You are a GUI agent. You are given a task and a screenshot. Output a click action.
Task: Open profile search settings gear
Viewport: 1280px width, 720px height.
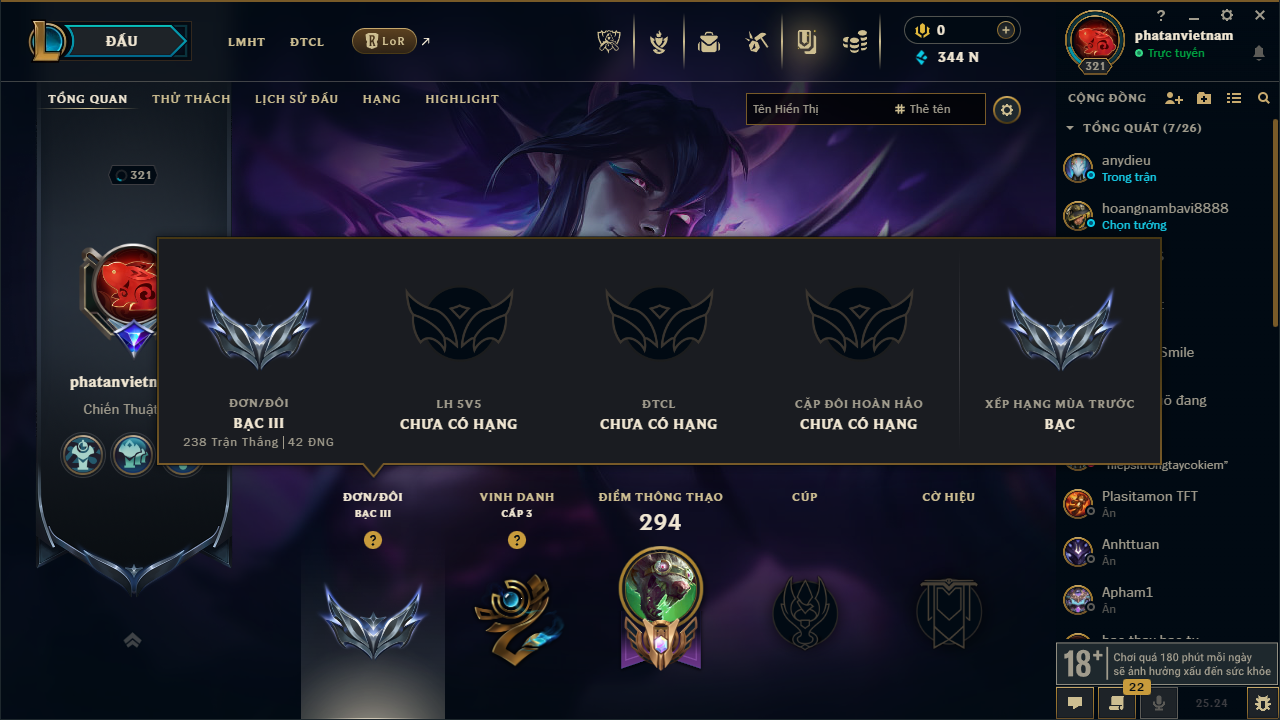(x=1007, y=109)
